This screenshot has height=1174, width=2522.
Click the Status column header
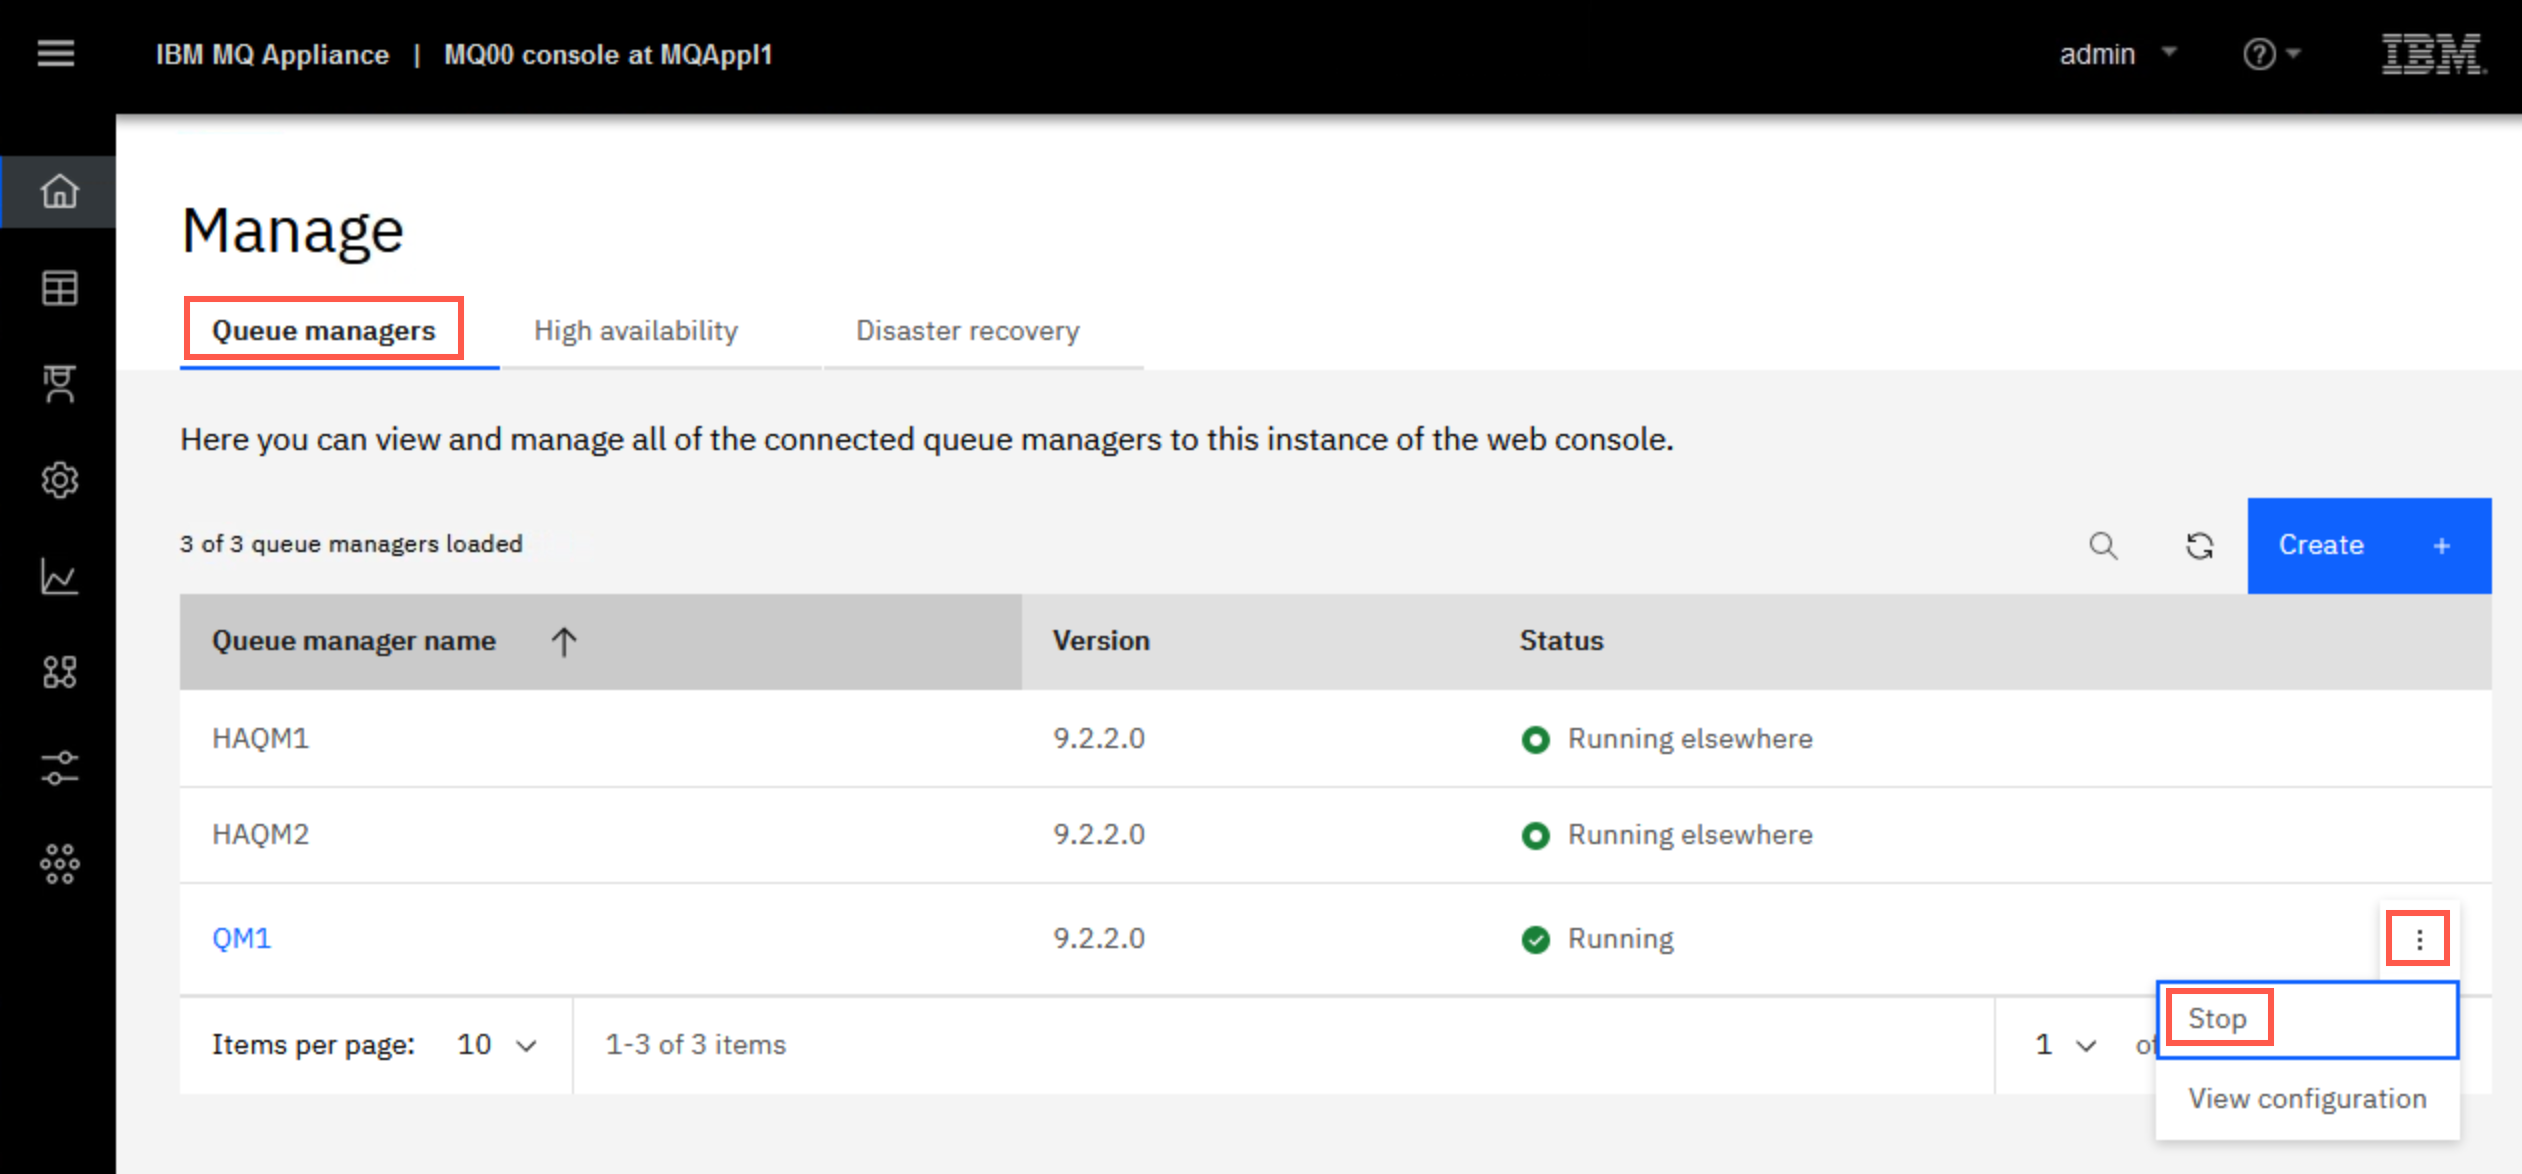click(1561, 641)
